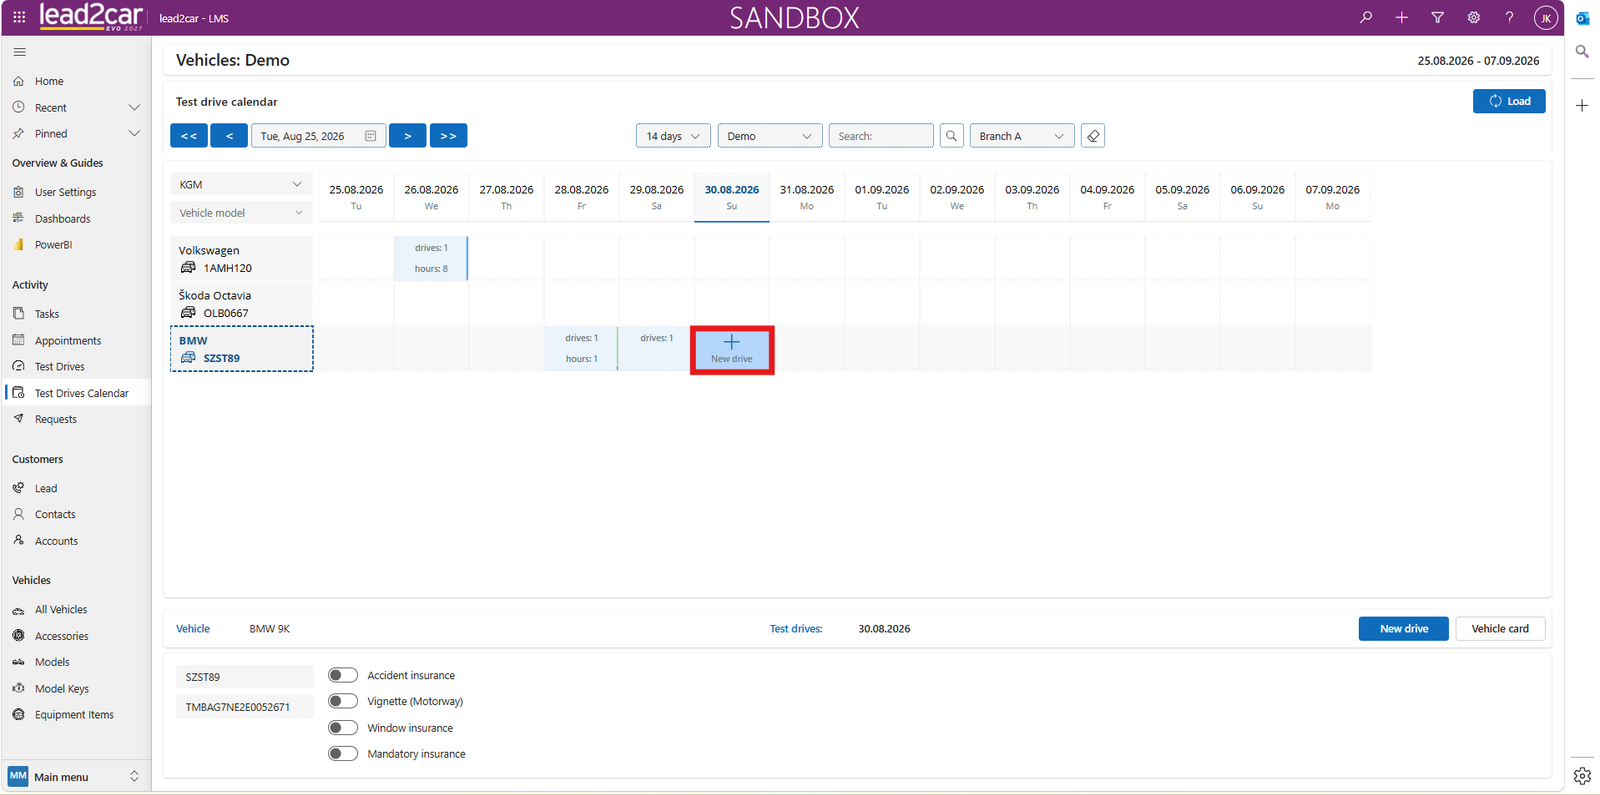The image size is (1600, 795).
Task: Open the app launcher grid icon
Action: click(x=19, y=17)
